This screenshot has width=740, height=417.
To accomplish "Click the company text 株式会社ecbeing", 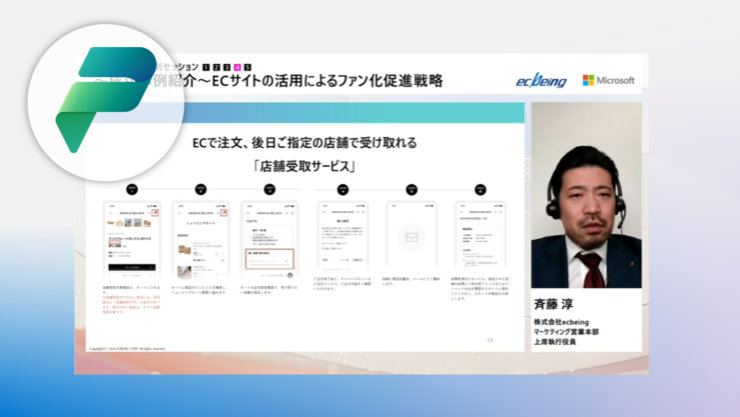I will click(x=561, y=322).
